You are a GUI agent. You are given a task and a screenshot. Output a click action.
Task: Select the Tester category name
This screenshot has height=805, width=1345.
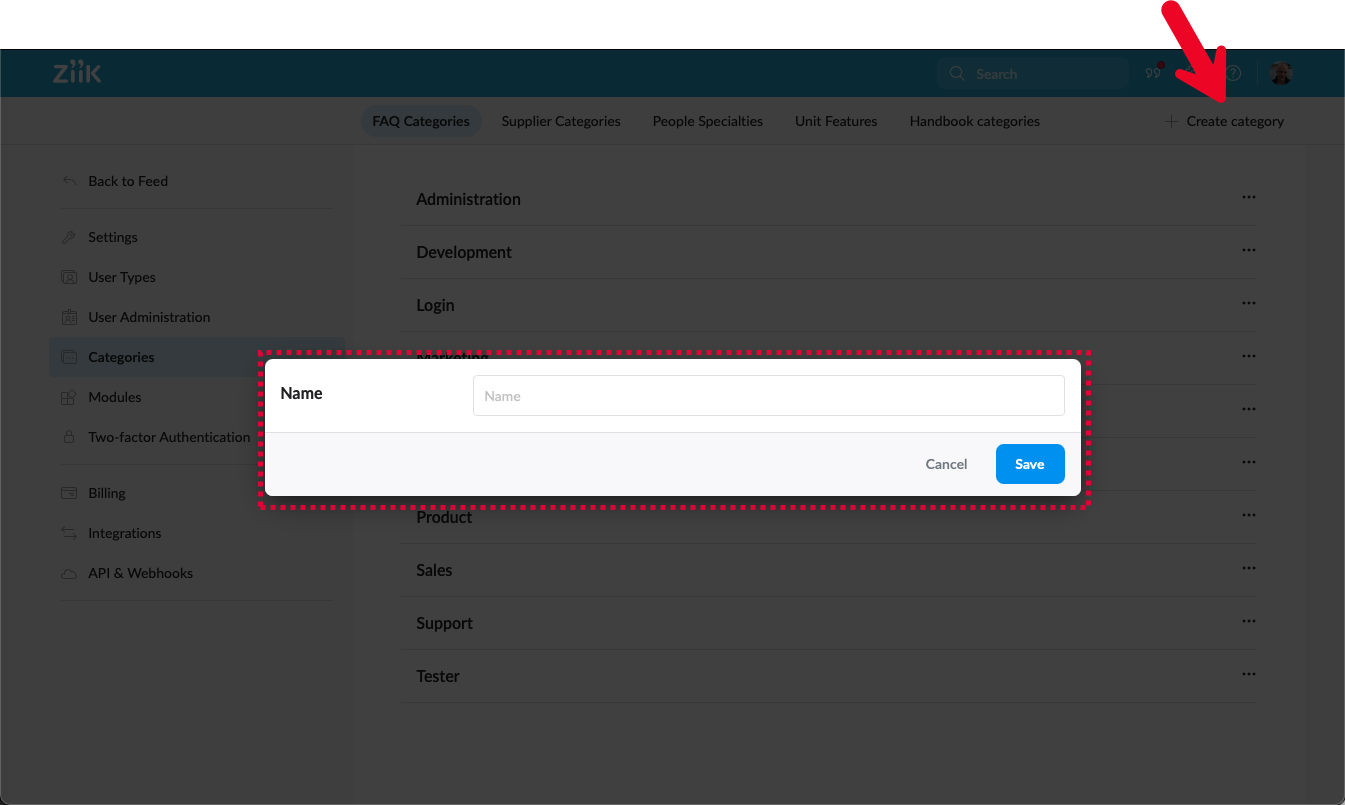[x=438, y=676]
